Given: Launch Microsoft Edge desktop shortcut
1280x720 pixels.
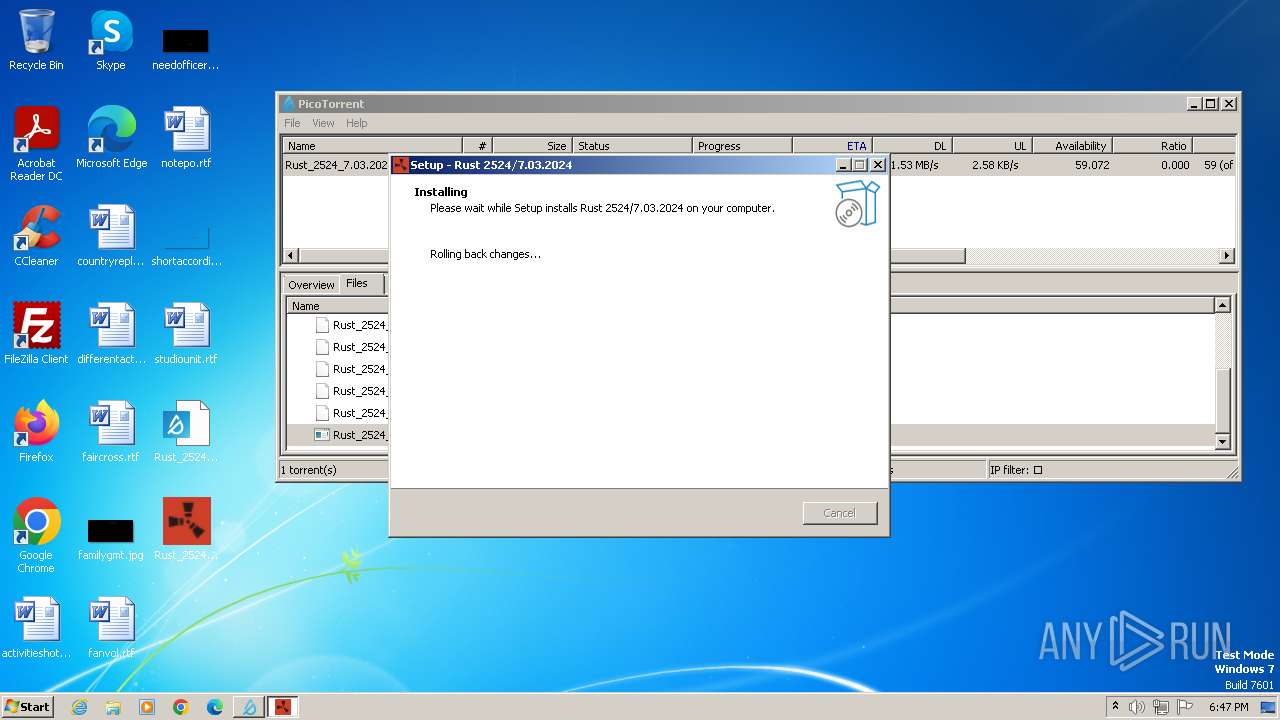Looking at the screenshot, I should pos(111,138).
